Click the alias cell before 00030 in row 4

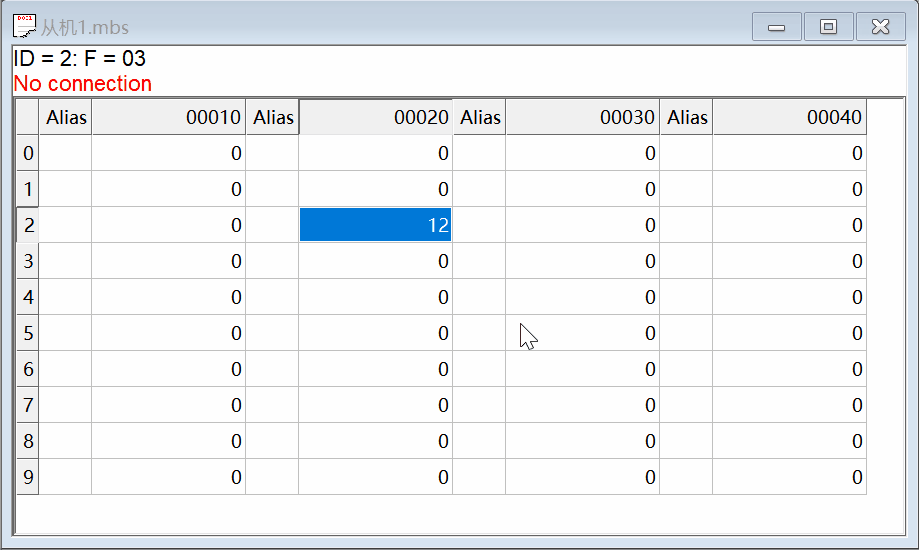(479, 297)
